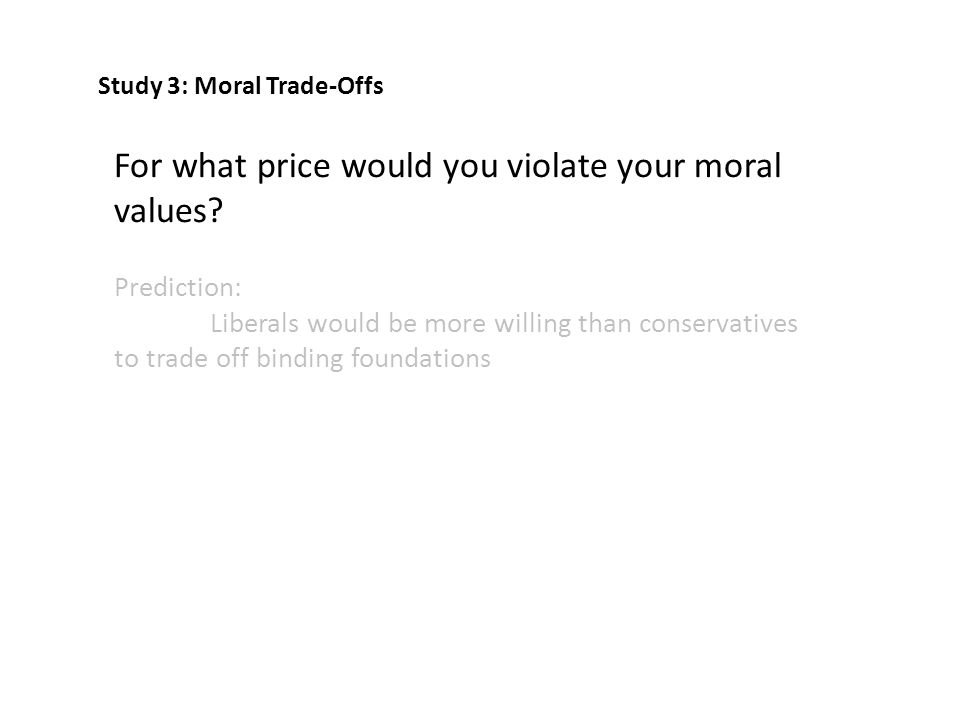Screen dimensions: 960x720
Task: Click the 'to trade off binding foundations' line
Action: pos(302,359)
